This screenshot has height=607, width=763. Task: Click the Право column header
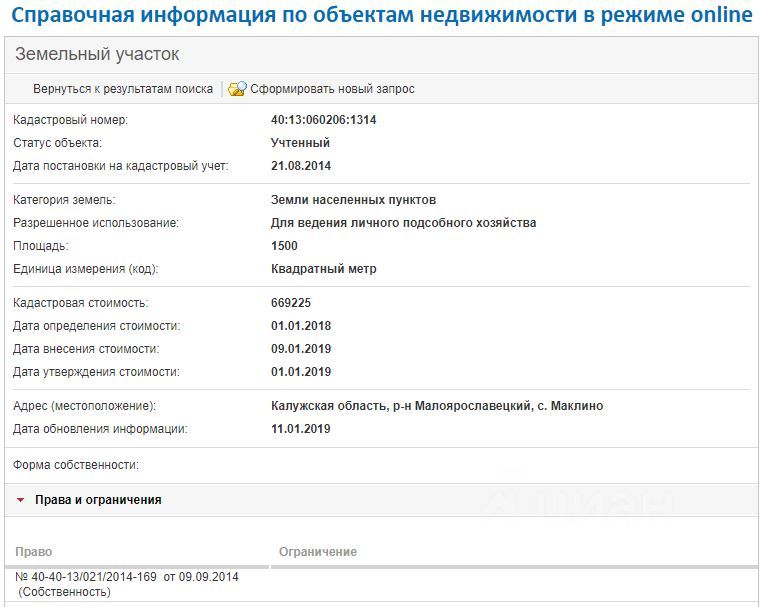34,552
